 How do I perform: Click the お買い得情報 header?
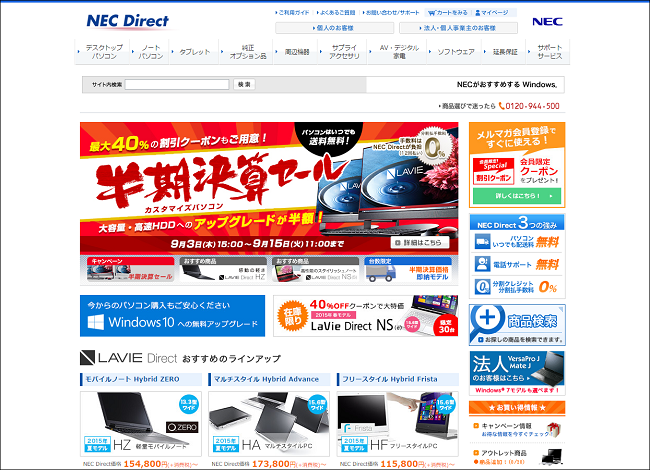click(517, 408)
